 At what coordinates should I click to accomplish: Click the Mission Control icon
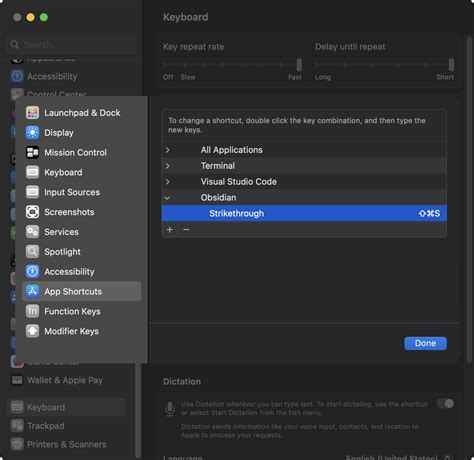(32, 153)
